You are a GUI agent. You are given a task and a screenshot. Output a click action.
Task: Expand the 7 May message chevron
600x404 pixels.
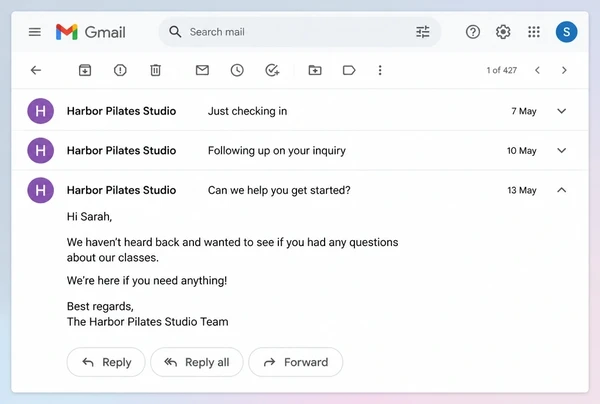pos(561,111)
